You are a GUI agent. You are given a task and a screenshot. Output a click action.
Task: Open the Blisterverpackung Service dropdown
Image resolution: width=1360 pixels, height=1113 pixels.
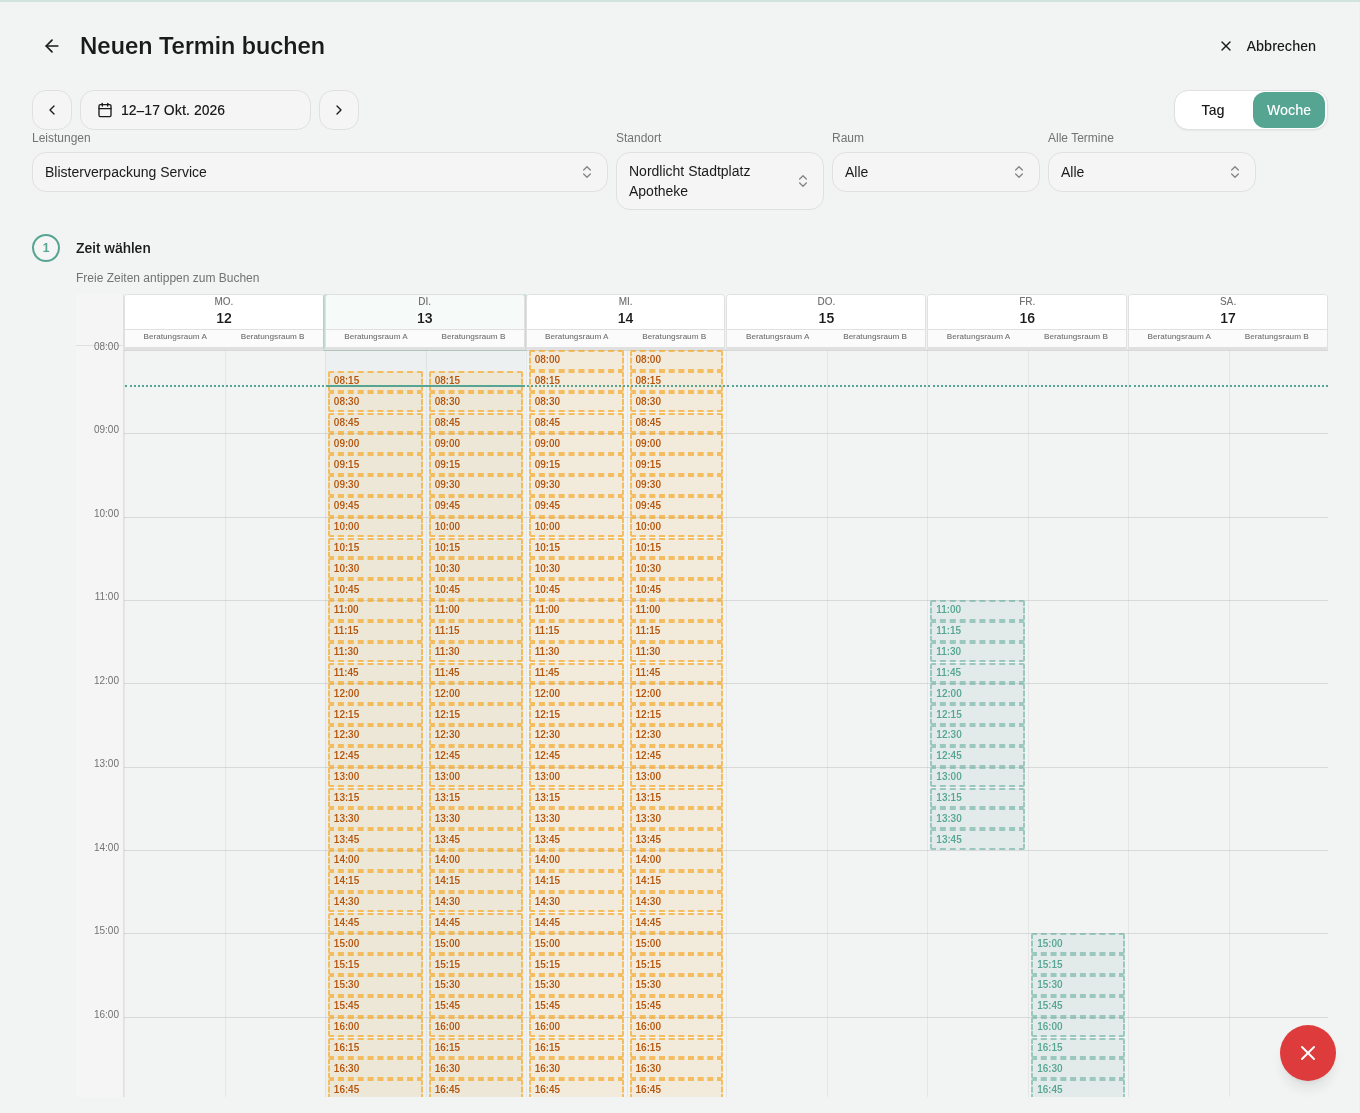pos(320,172)
